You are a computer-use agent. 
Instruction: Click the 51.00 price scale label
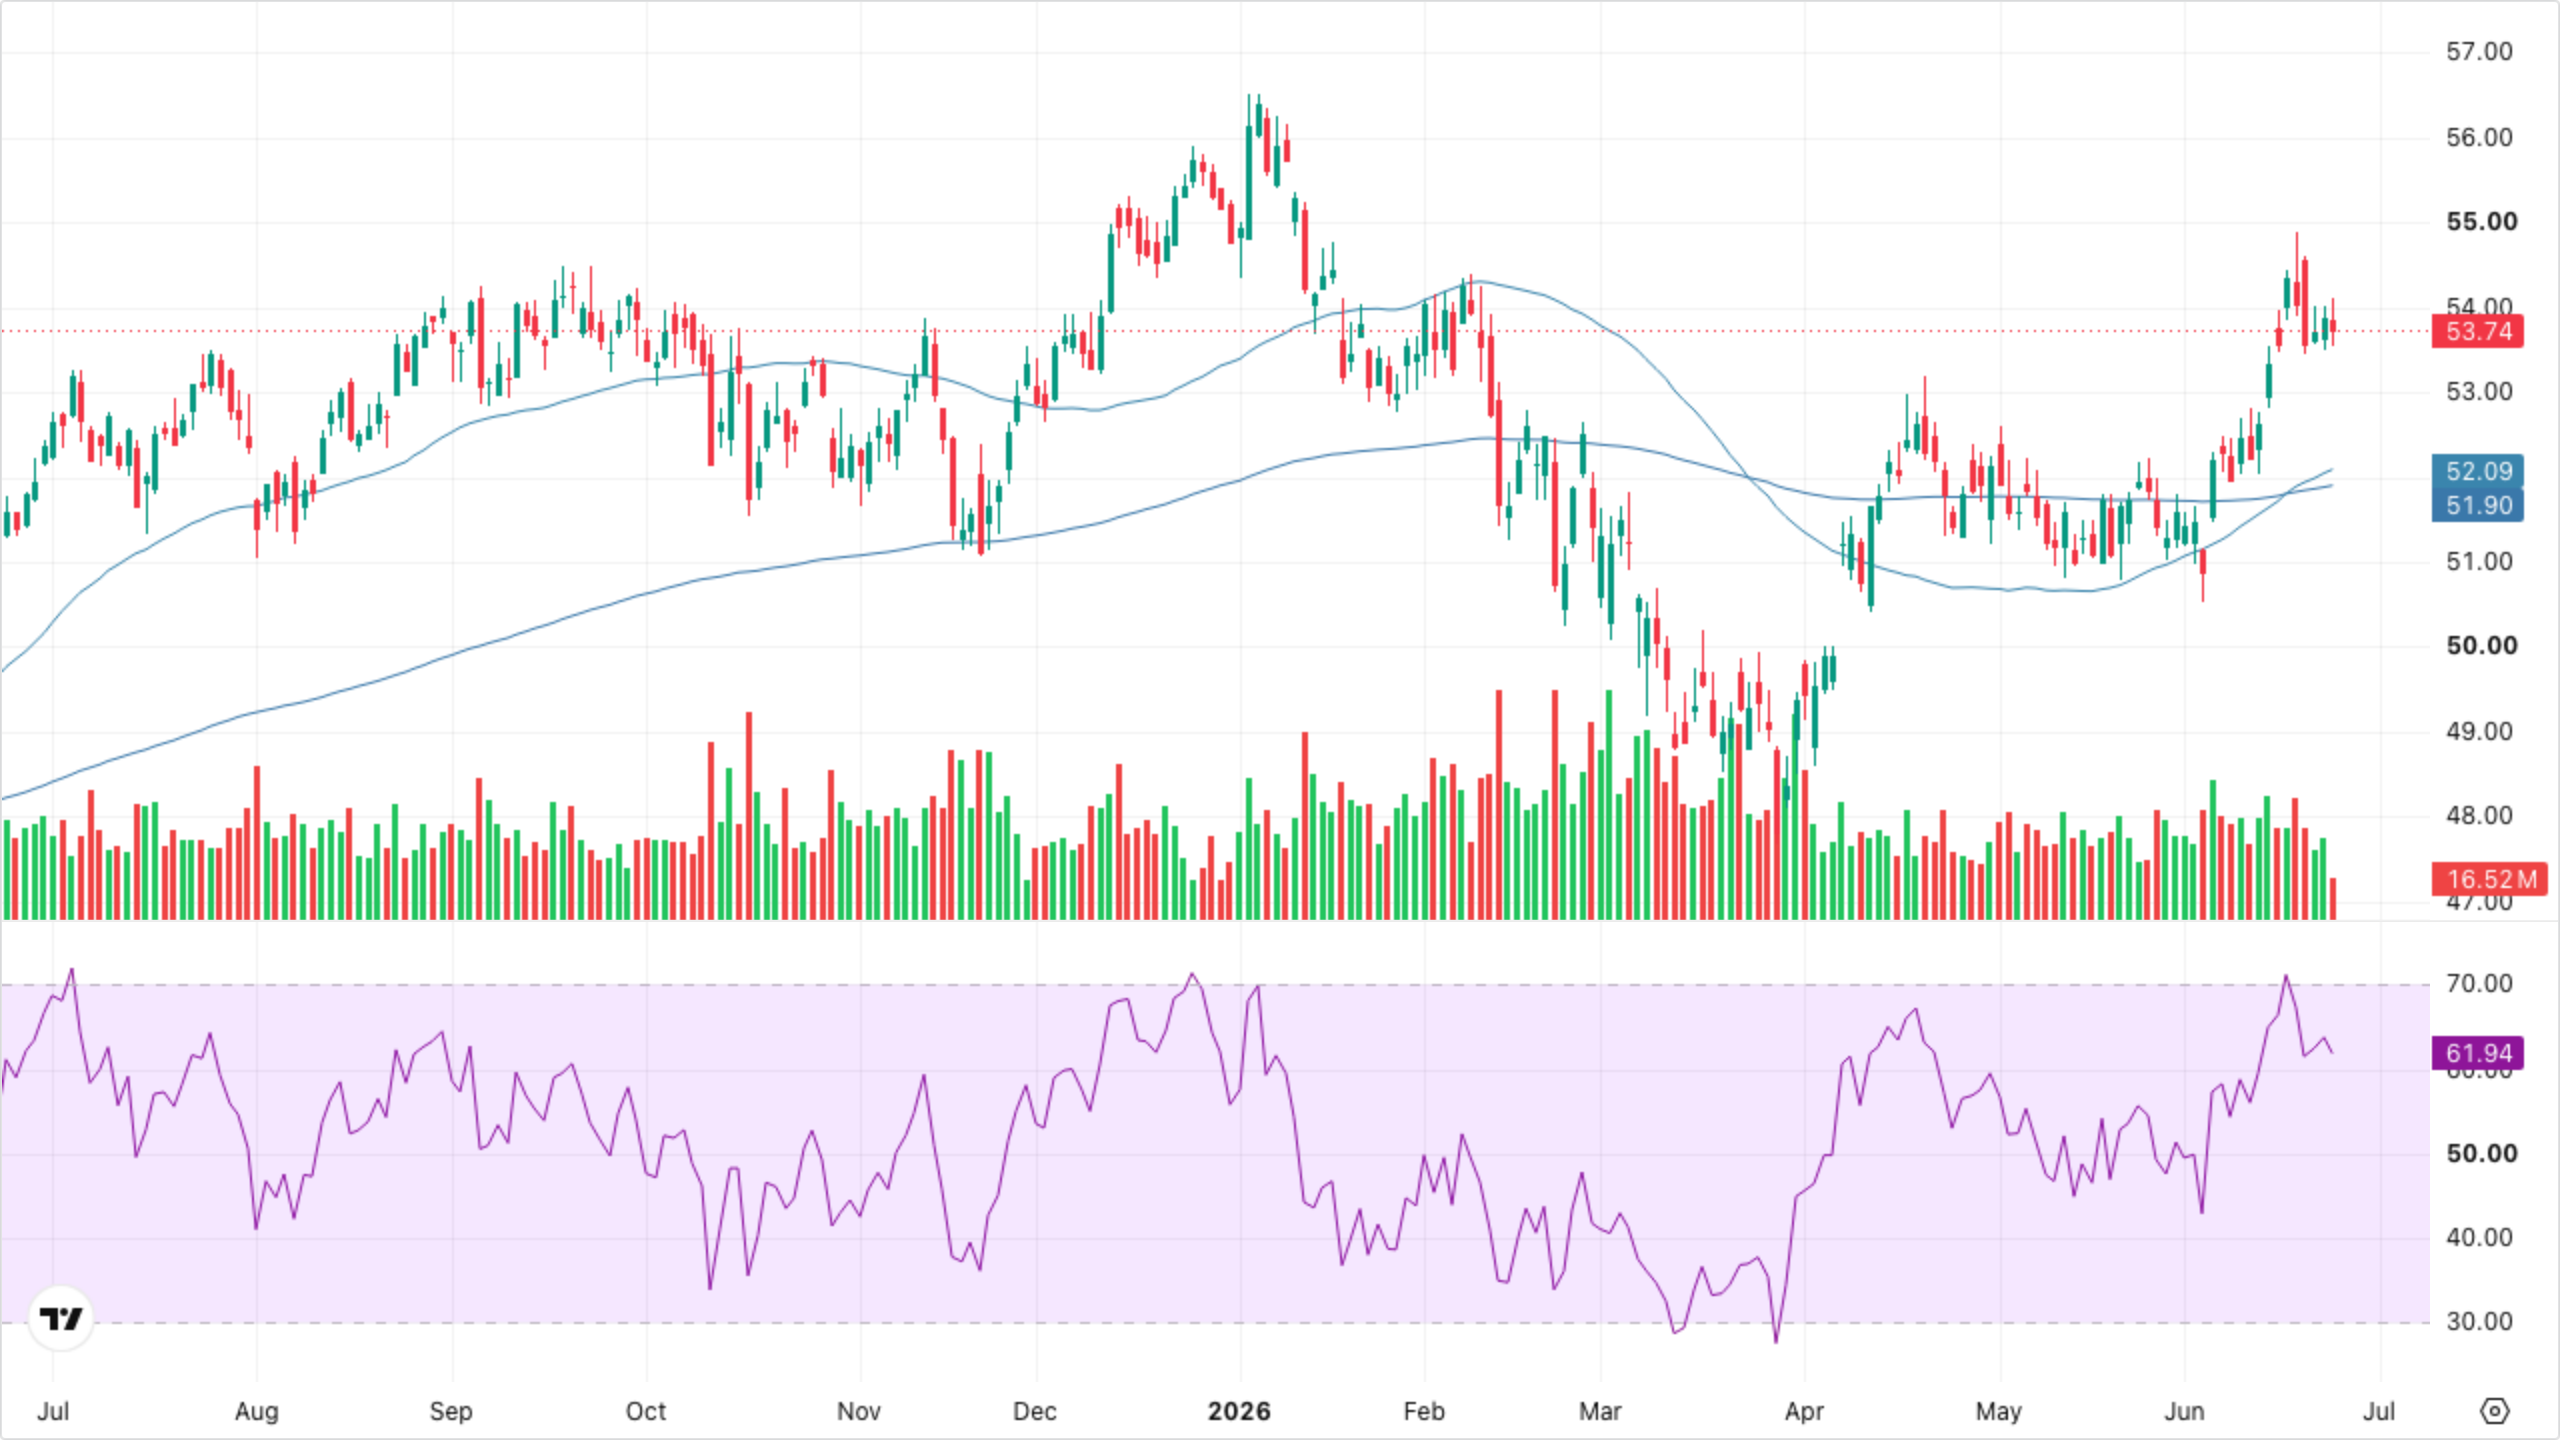click(2479, 561)
